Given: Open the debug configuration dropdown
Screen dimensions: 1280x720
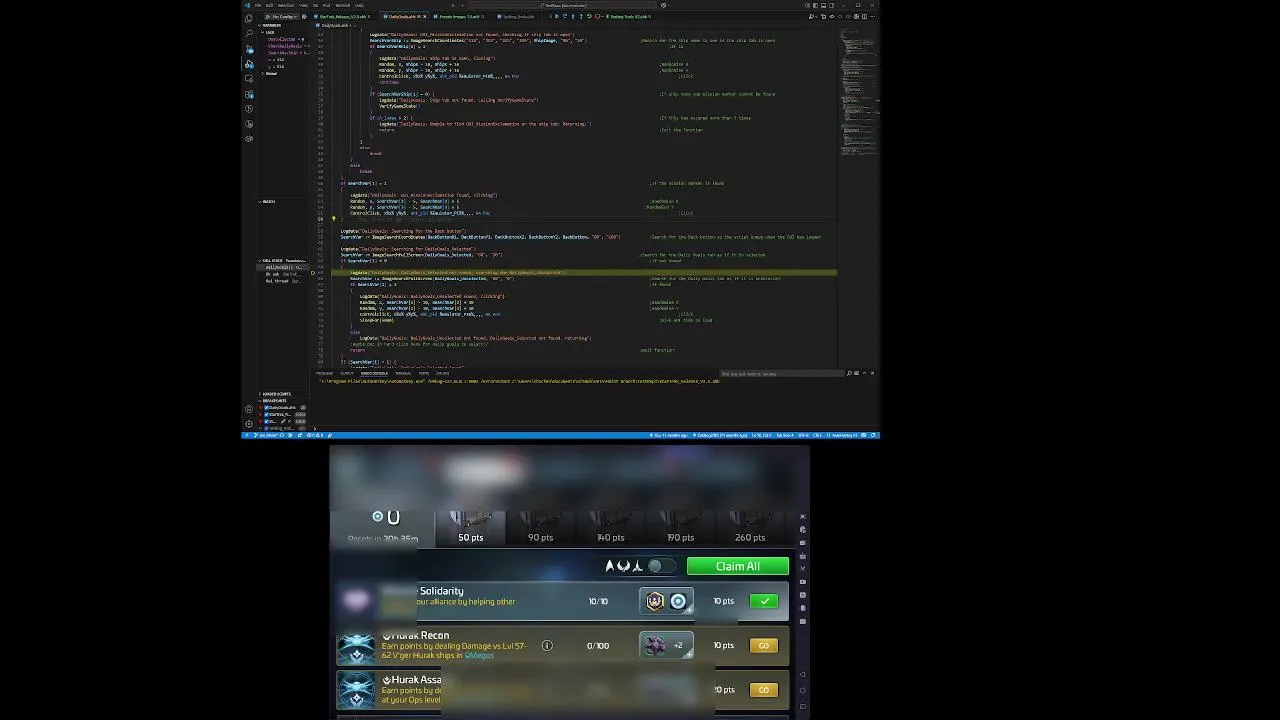Looking at the screenshot, I should tap(282, 16).
